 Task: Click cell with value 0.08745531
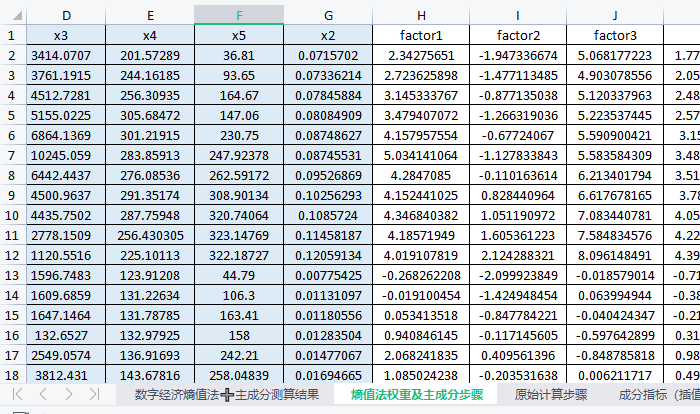click(x=328, y=155)
